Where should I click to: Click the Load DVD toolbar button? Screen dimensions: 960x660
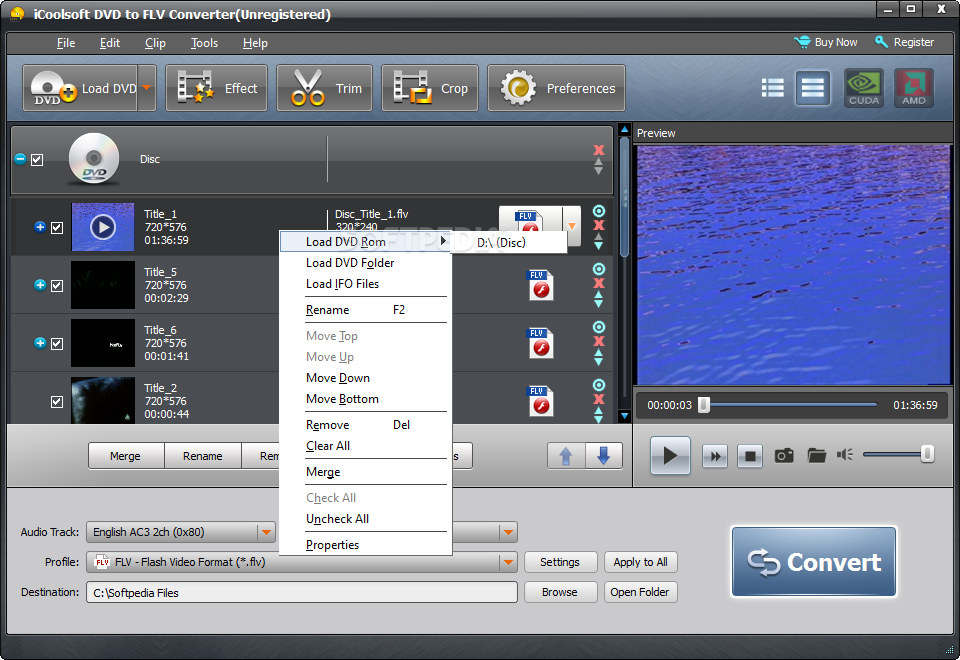click(x=80, y=88)
